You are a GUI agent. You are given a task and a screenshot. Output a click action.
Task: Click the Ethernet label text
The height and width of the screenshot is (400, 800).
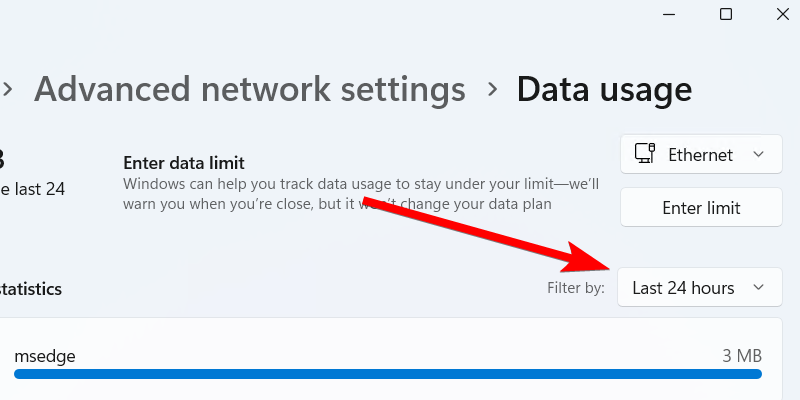[x=700, y=155]
